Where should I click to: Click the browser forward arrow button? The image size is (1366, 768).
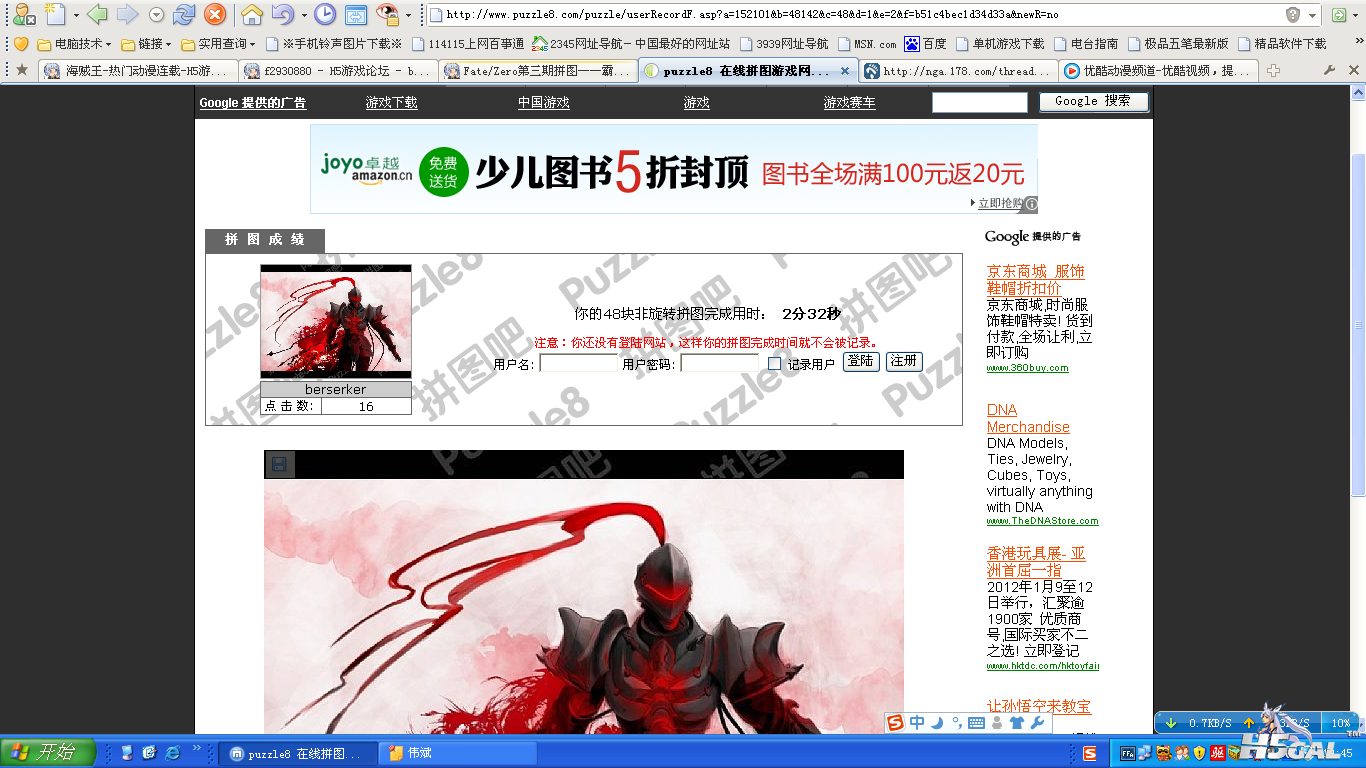(127, 15)
